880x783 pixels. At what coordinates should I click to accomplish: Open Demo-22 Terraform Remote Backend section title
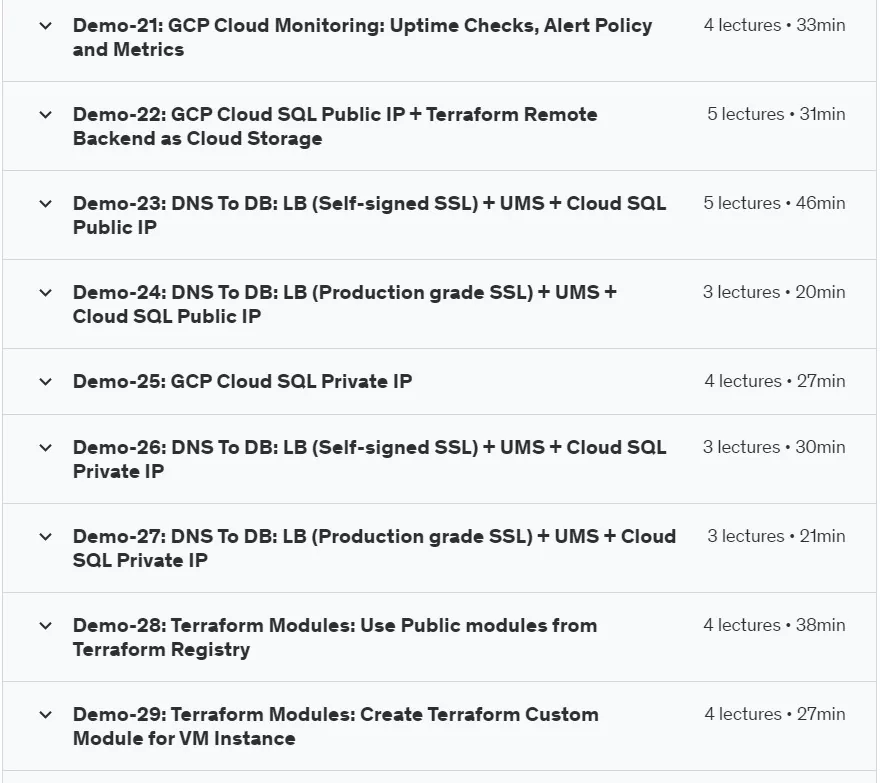pos(335,126)
